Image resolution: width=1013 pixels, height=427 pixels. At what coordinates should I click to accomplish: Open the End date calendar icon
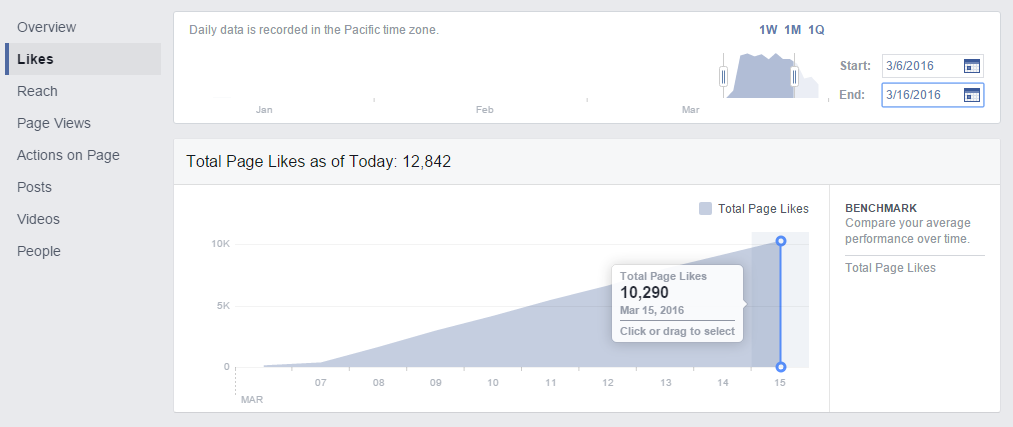[x=972, y=95]
